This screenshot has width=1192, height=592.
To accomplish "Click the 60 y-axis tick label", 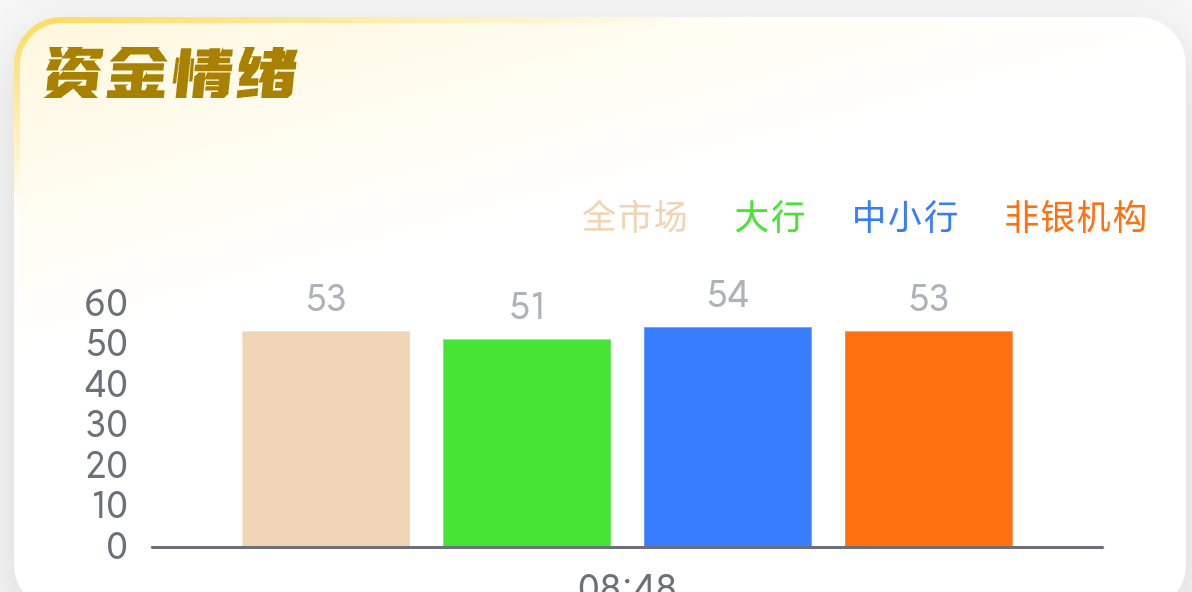I will (106, 304).
